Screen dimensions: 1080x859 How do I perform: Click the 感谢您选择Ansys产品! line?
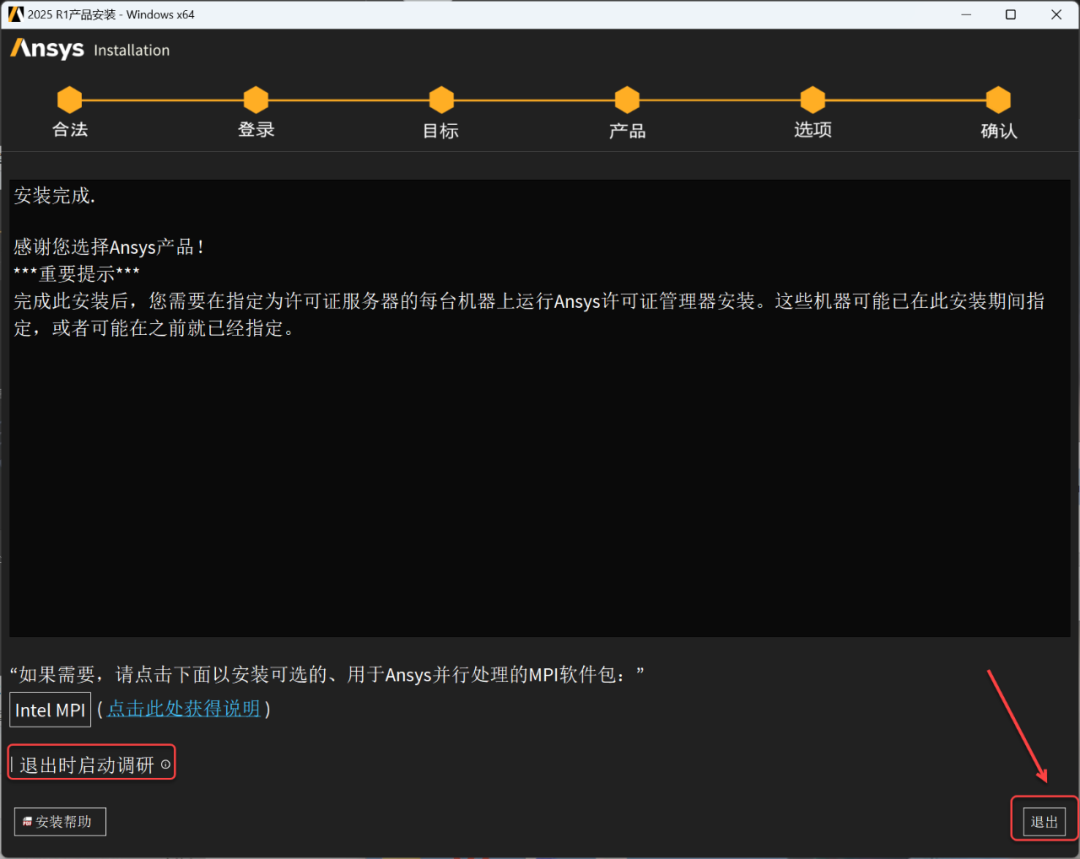click(x=109, y=247)
